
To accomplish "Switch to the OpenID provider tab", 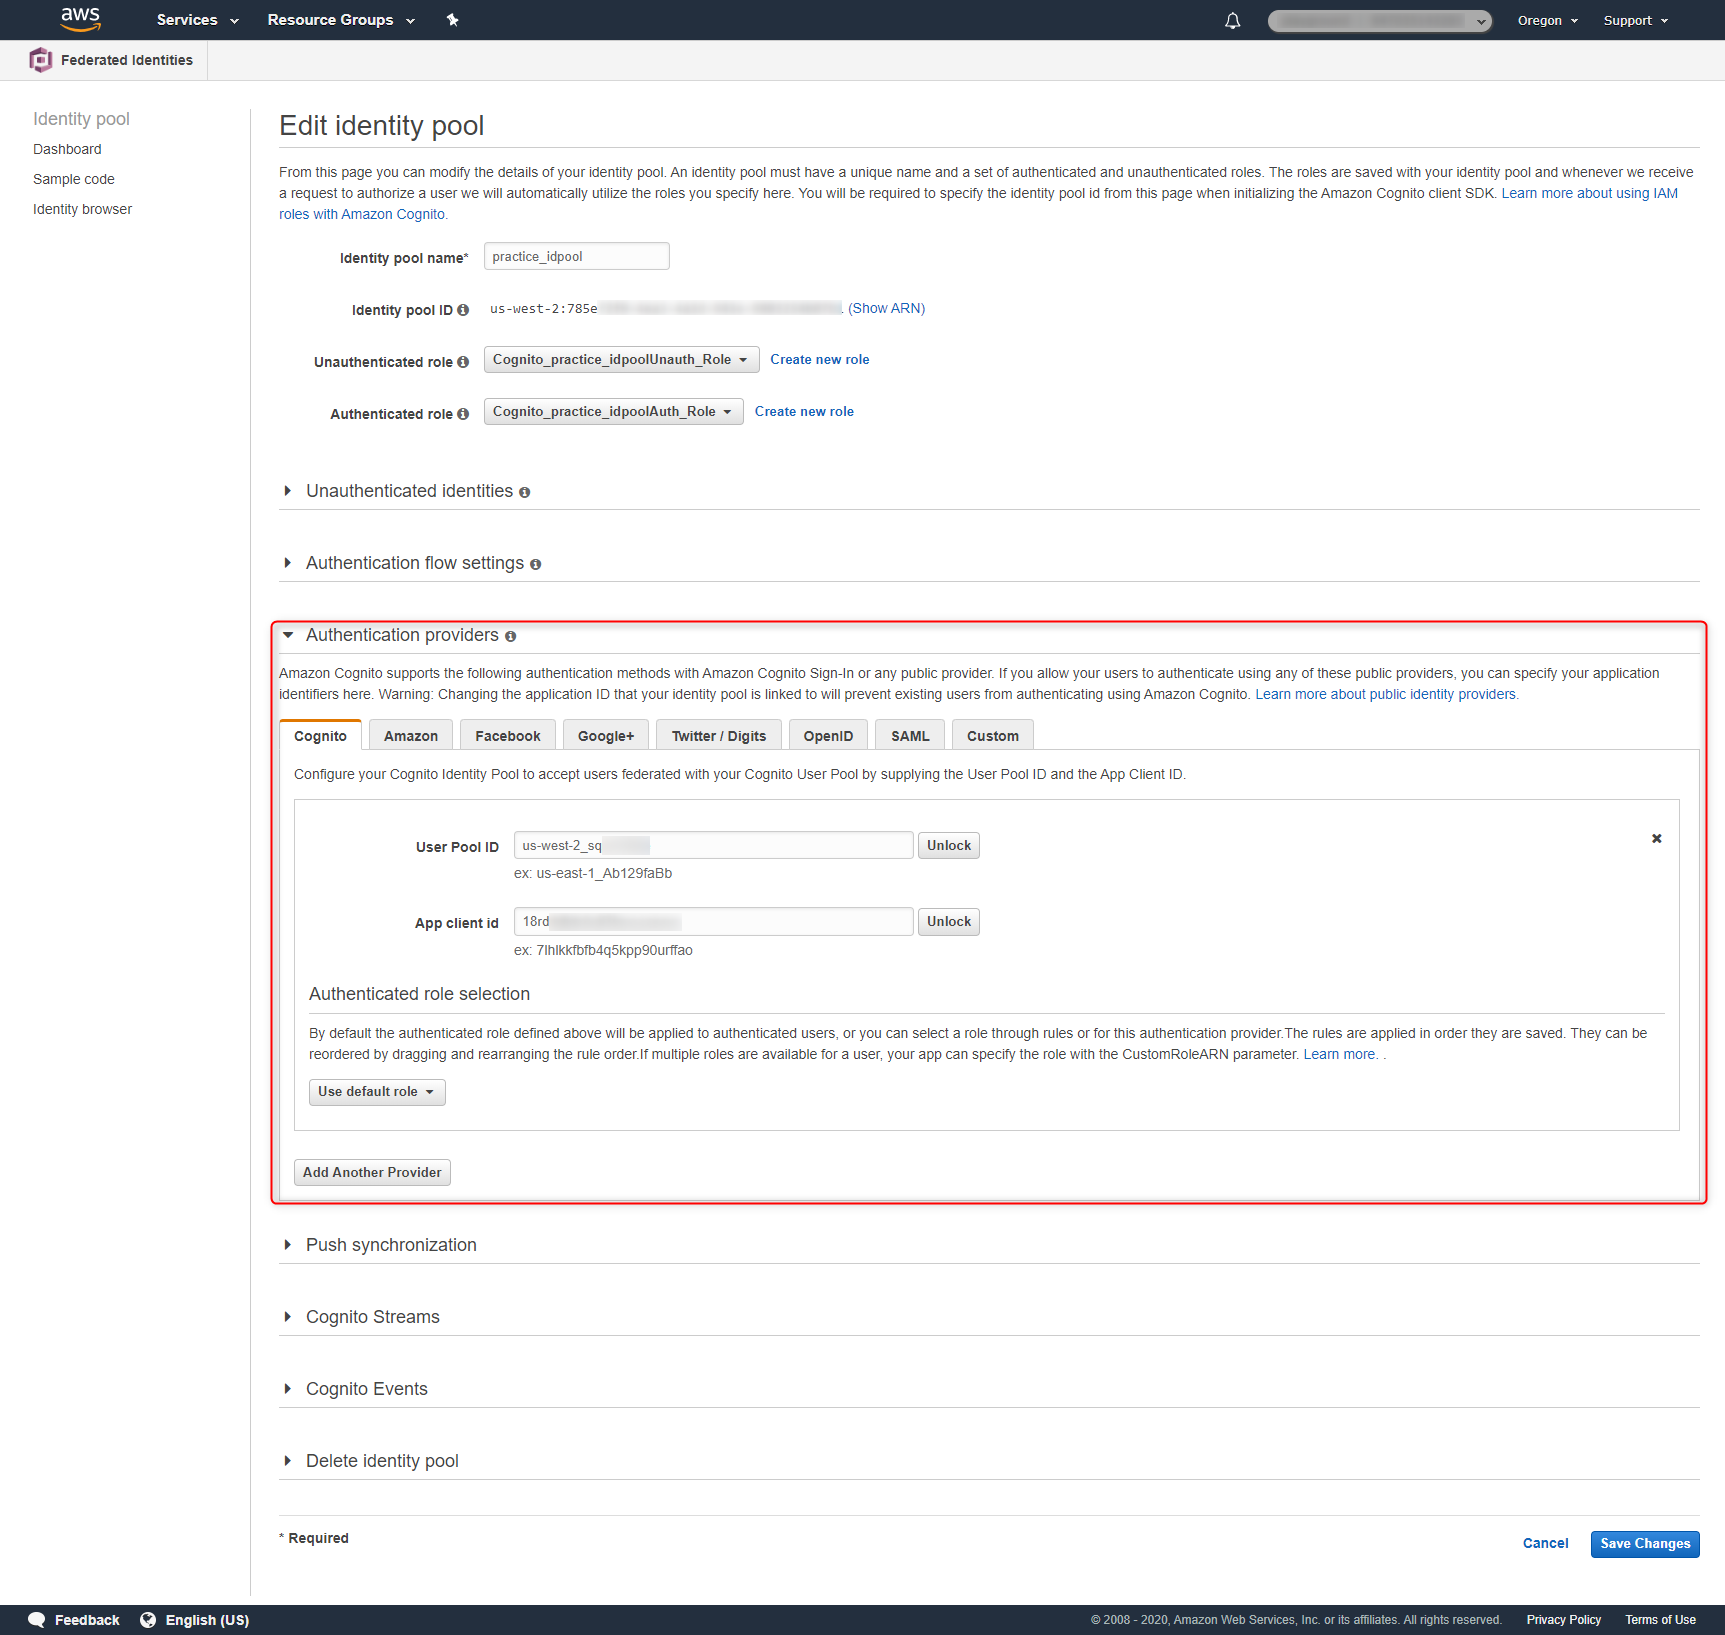I will pos(828,736).
